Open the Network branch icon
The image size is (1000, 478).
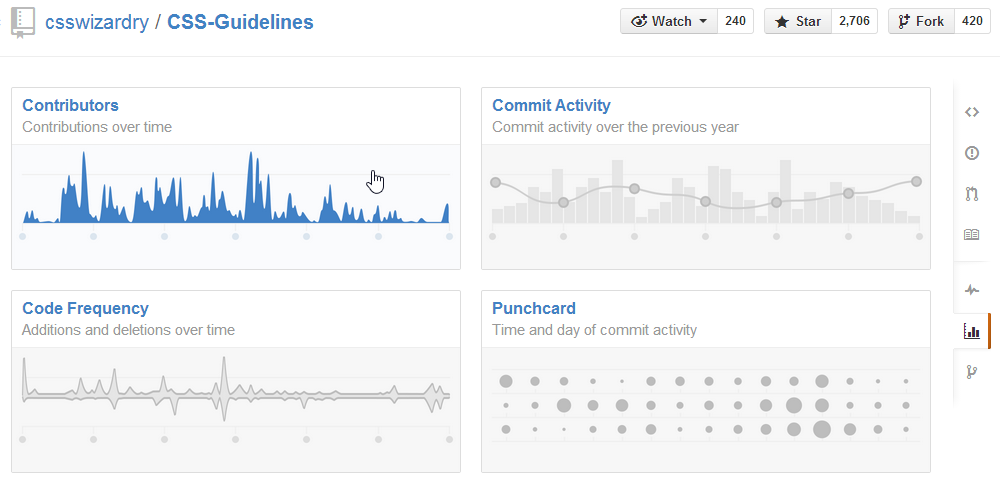point(971,372)
